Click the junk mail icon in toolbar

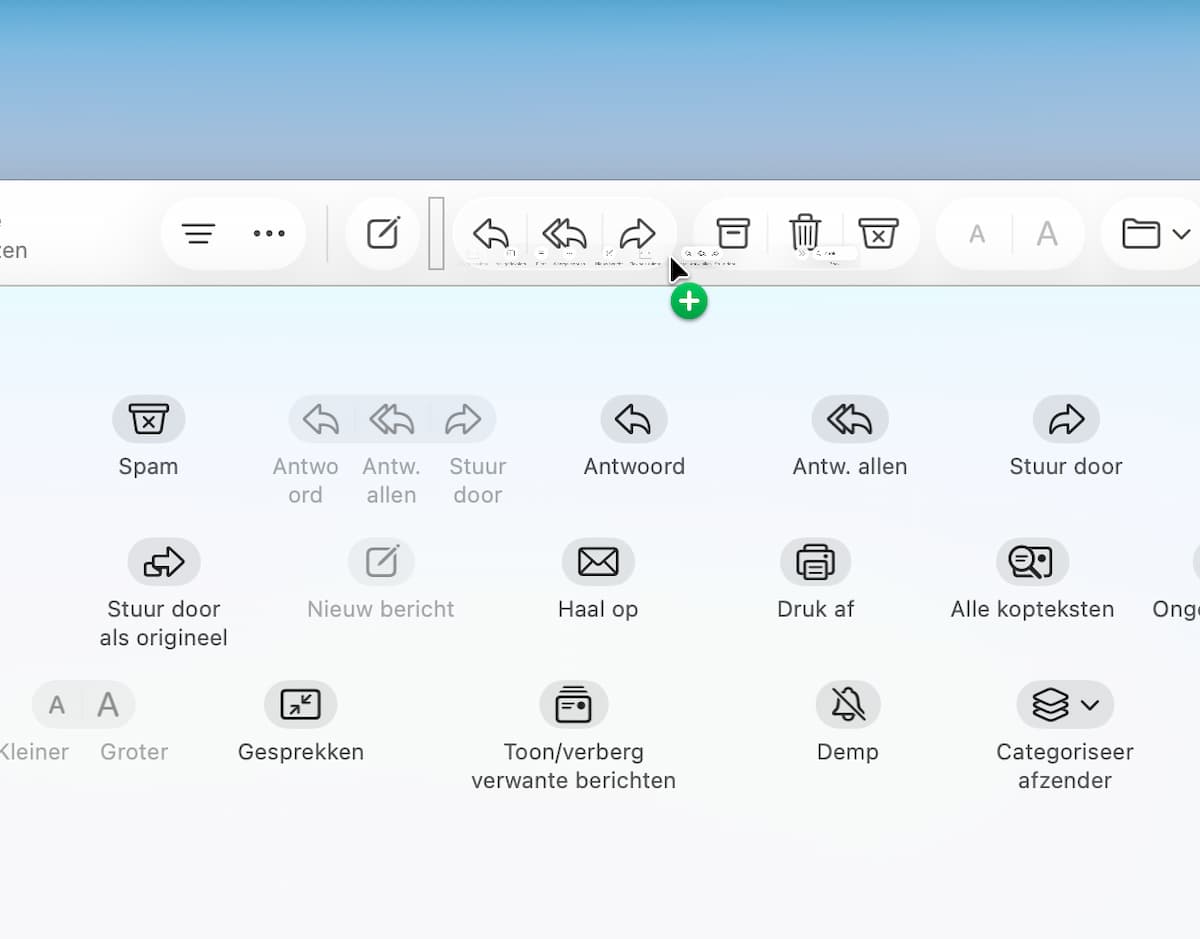point(878,234)
